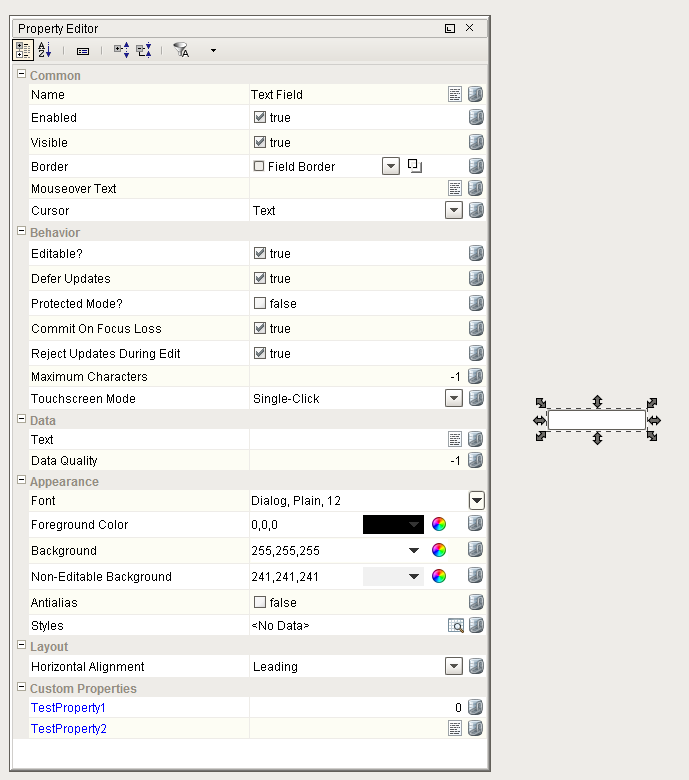689x780 pixels.
Task: Open the Horizontal Alignment dropdown
Action: click(x=454, y=667)
